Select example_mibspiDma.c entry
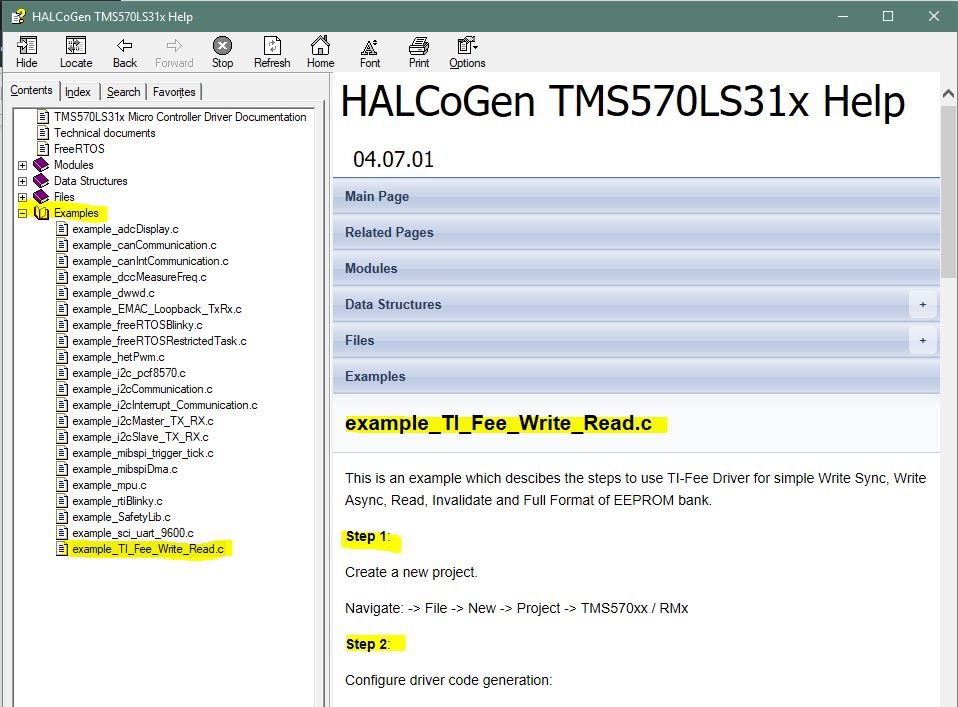The image size is (958, 707). tap(125, 469)
